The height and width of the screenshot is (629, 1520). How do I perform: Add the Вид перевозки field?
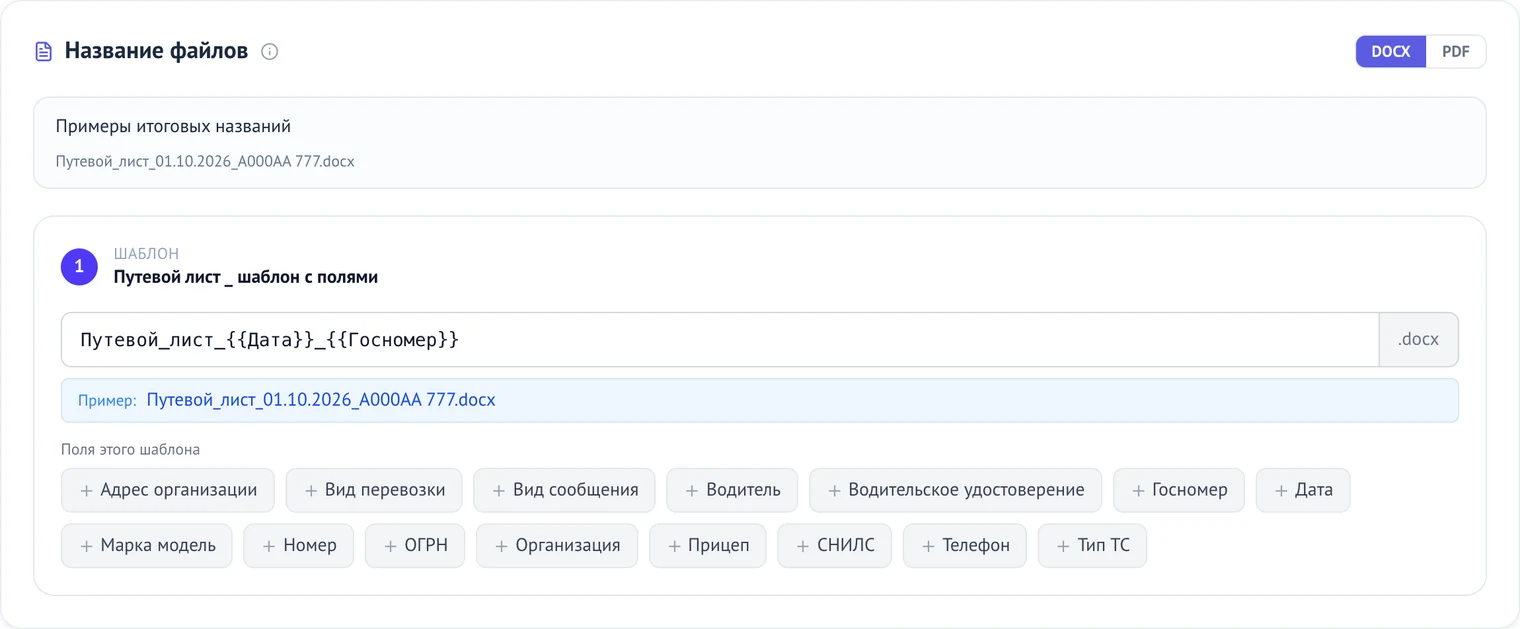point(374,490)
